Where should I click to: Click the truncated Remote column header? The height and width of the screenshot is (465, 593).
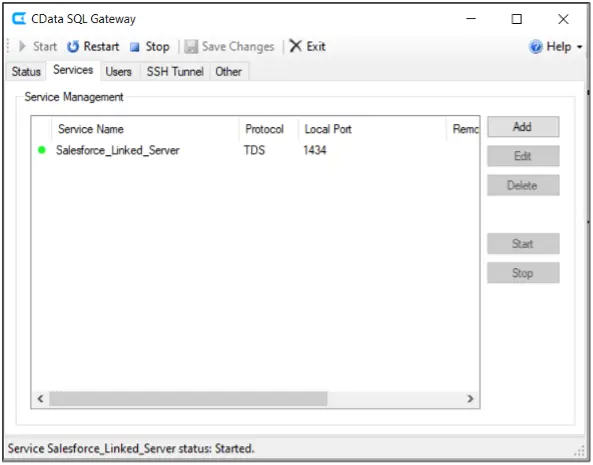click(x=464, y=129)
